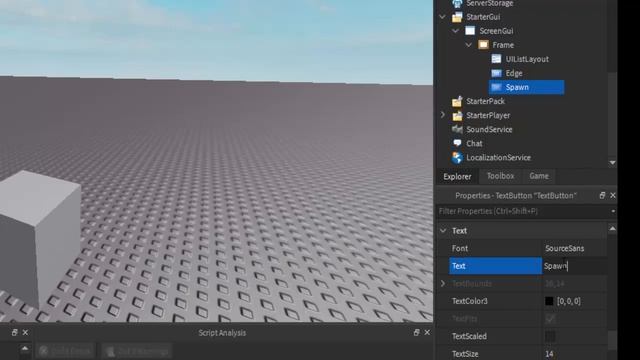Select Frame in the Explorer tree
Image resolution: width=640 pixels, height=360 pixels.
click(x=503, y=45)
